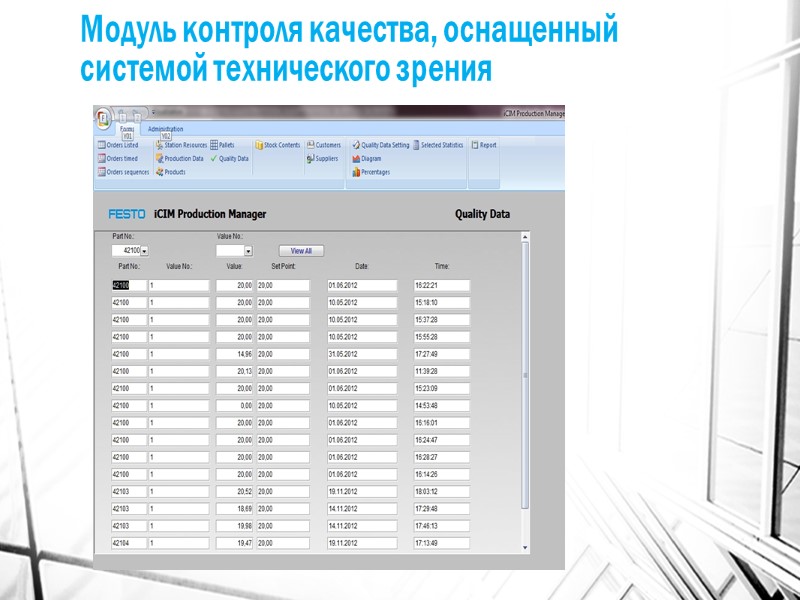Open the Orders Listed view
Viewport: 800px width, 600px height.
118,145
